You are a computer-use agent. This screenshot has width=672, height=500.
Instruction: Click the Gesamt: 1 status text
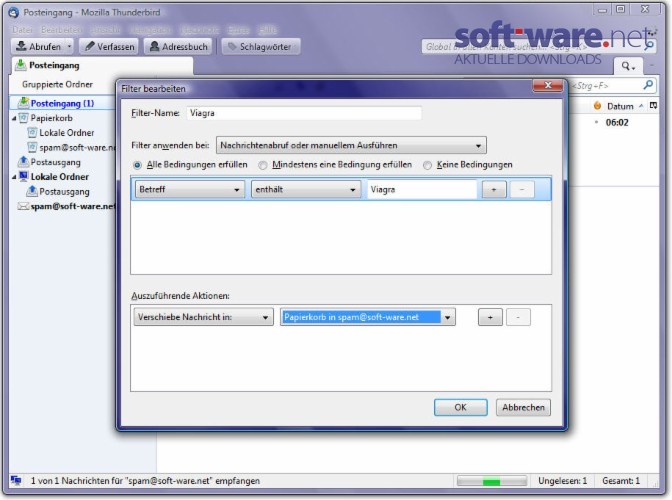[x=621, y=481]
